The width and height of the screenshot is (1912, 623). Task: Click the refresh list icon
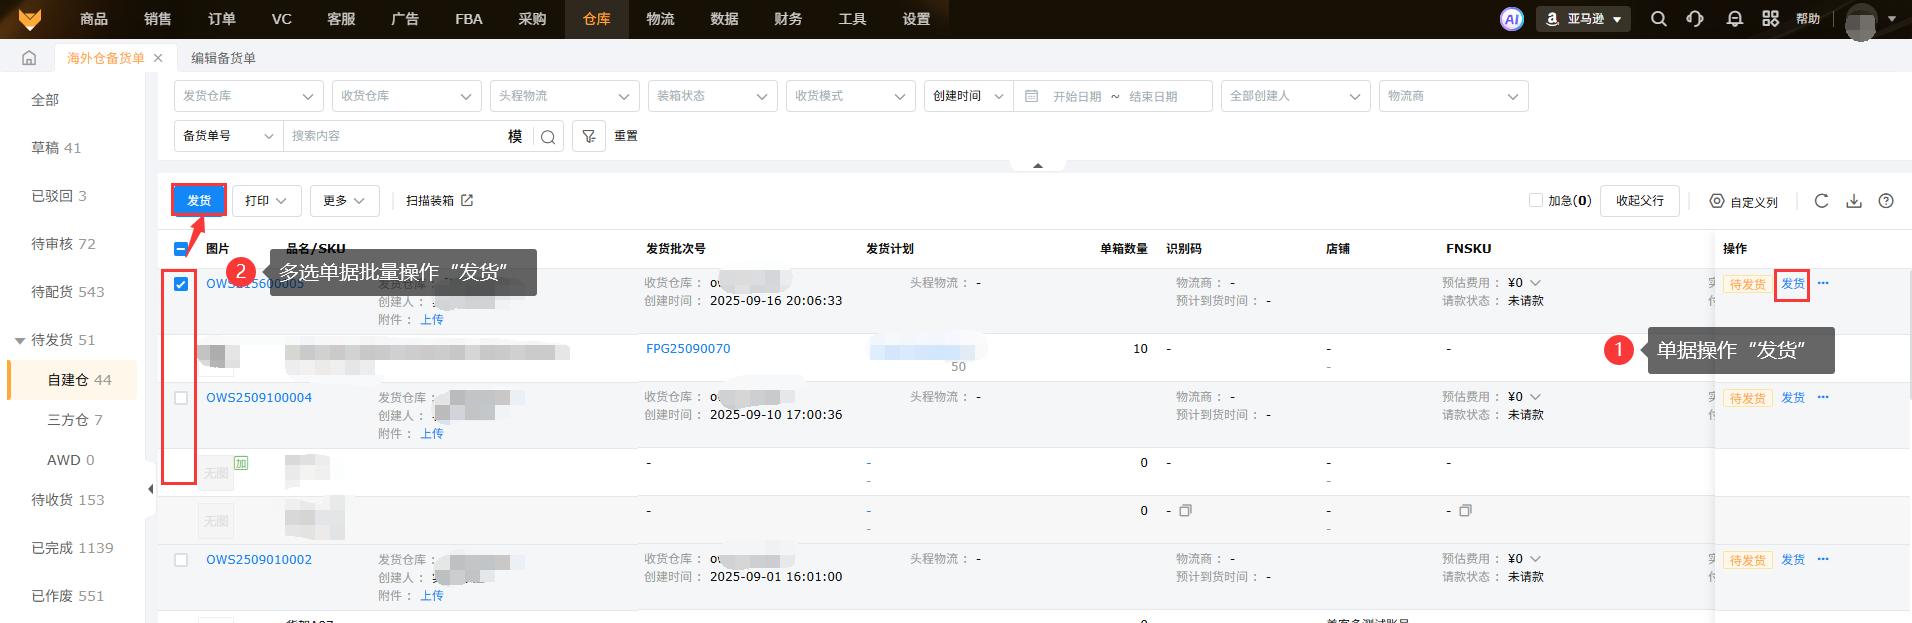(1821, 201)
